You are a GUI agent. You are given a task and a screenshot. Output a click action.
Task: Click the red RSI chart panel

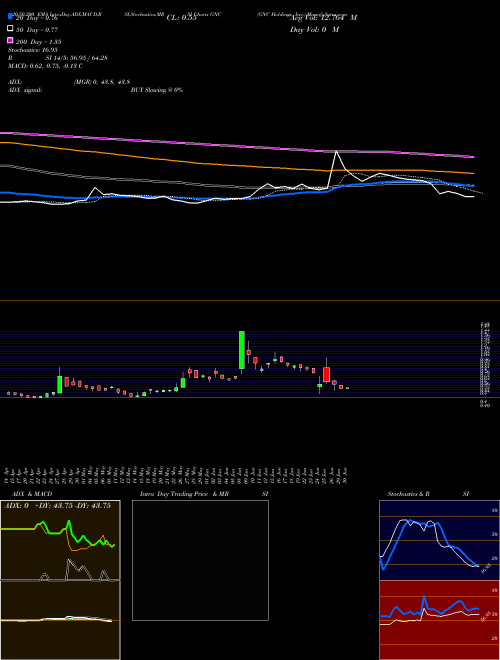pyautogui.click(x=439, y=620)
